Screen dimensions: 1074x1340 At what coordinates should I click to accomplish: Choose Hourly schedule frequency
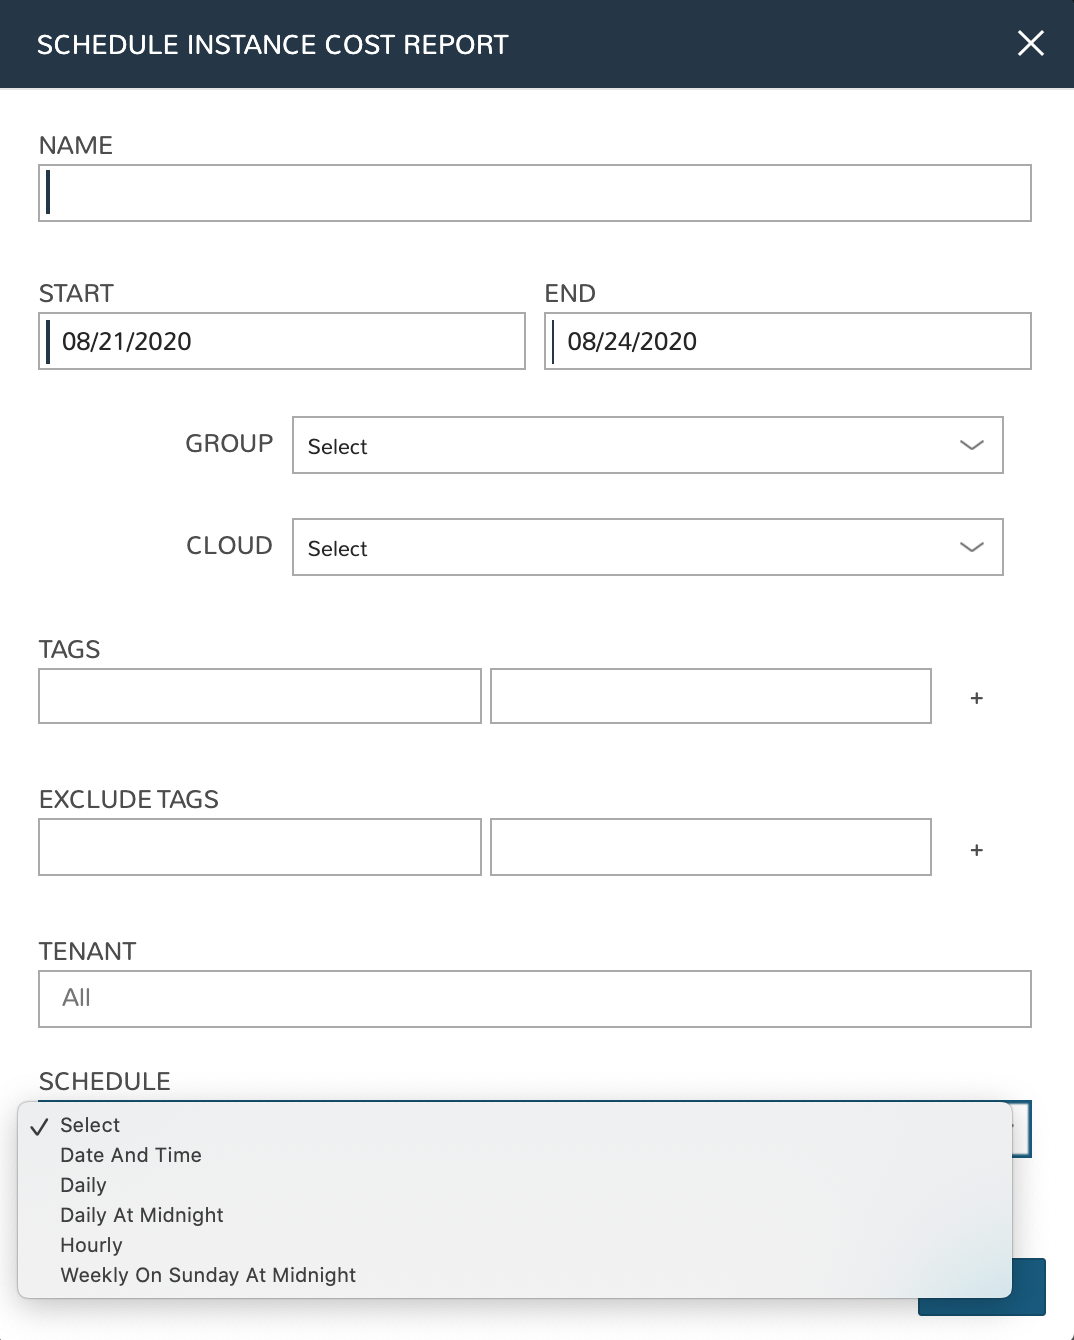pos(91,1244)
